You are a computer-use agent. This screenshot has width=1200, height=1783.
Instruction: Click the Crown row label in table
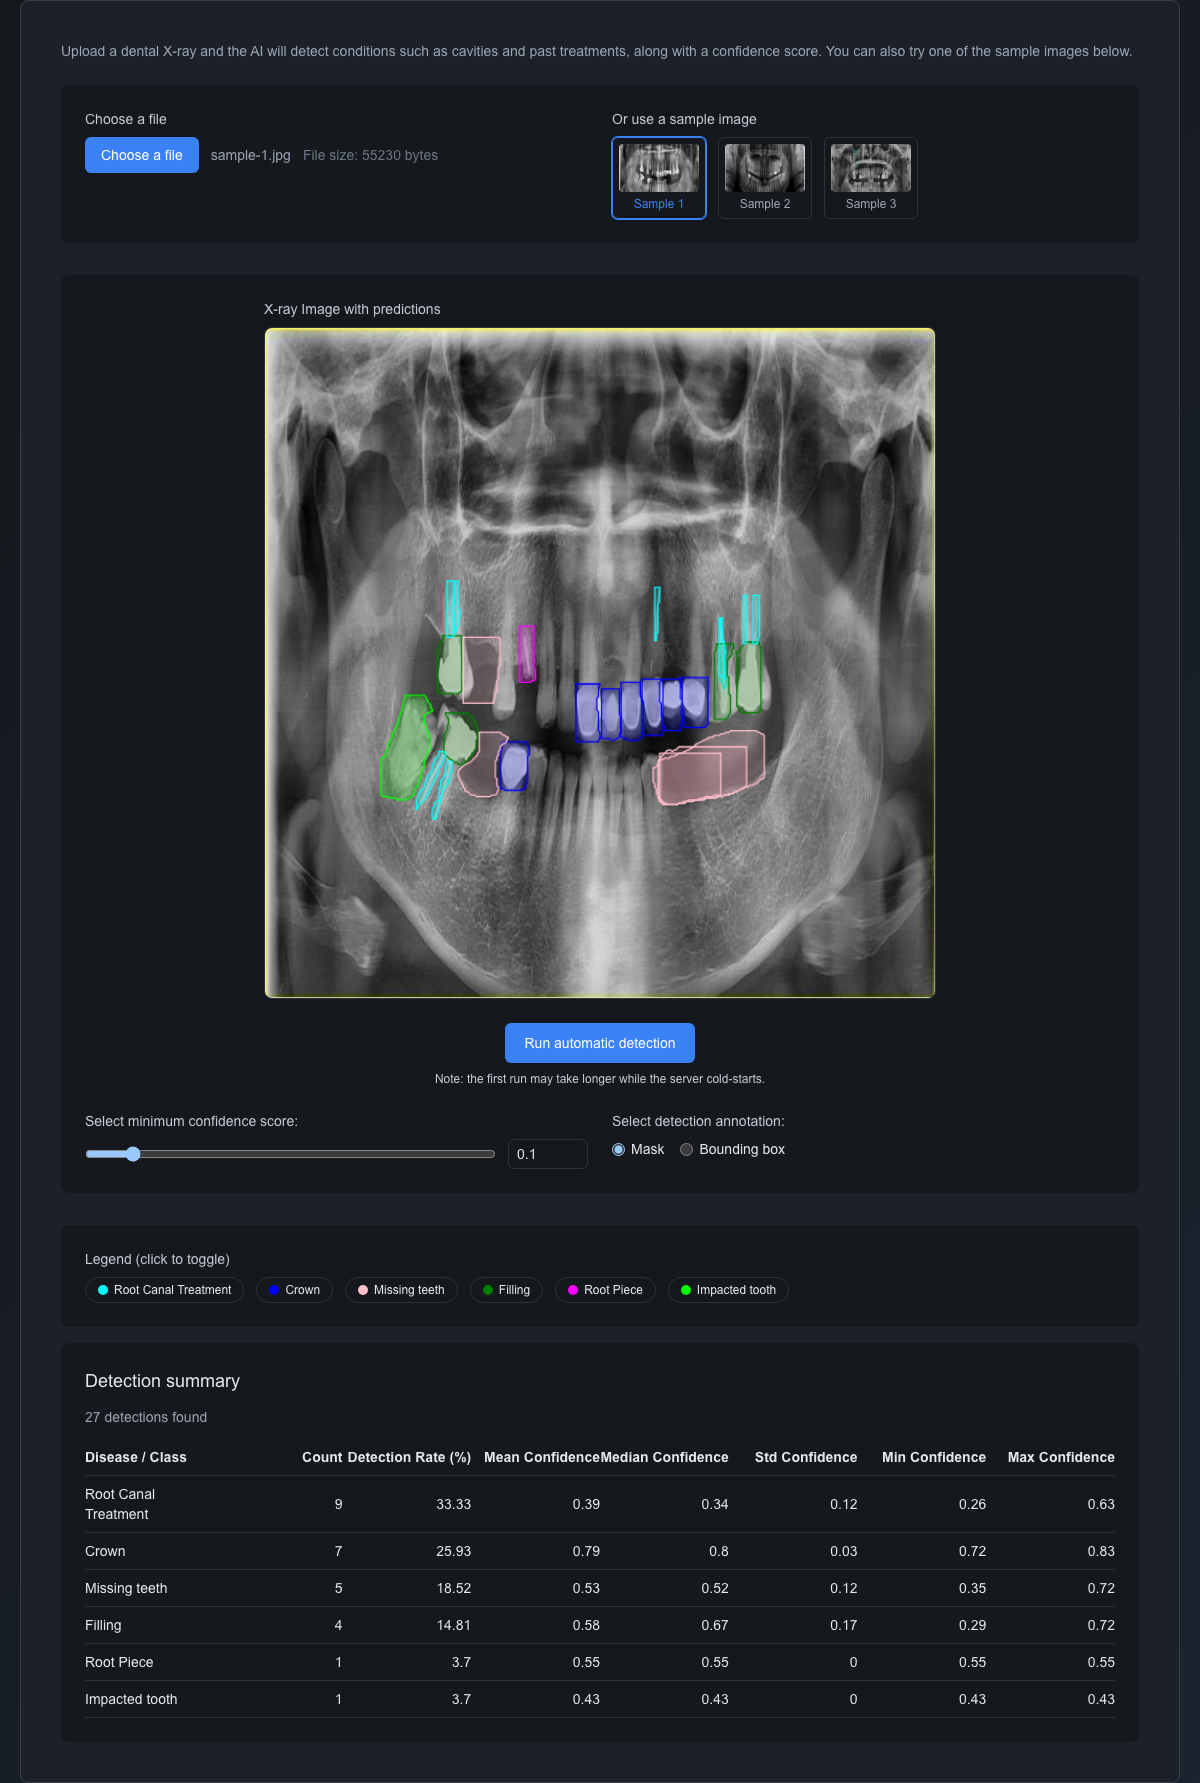(105, 1551)
